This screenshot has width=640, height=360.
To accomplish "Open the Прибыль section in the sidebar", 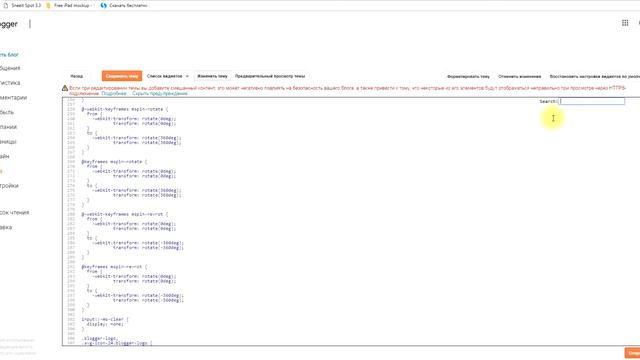I will tap(7, 112).
